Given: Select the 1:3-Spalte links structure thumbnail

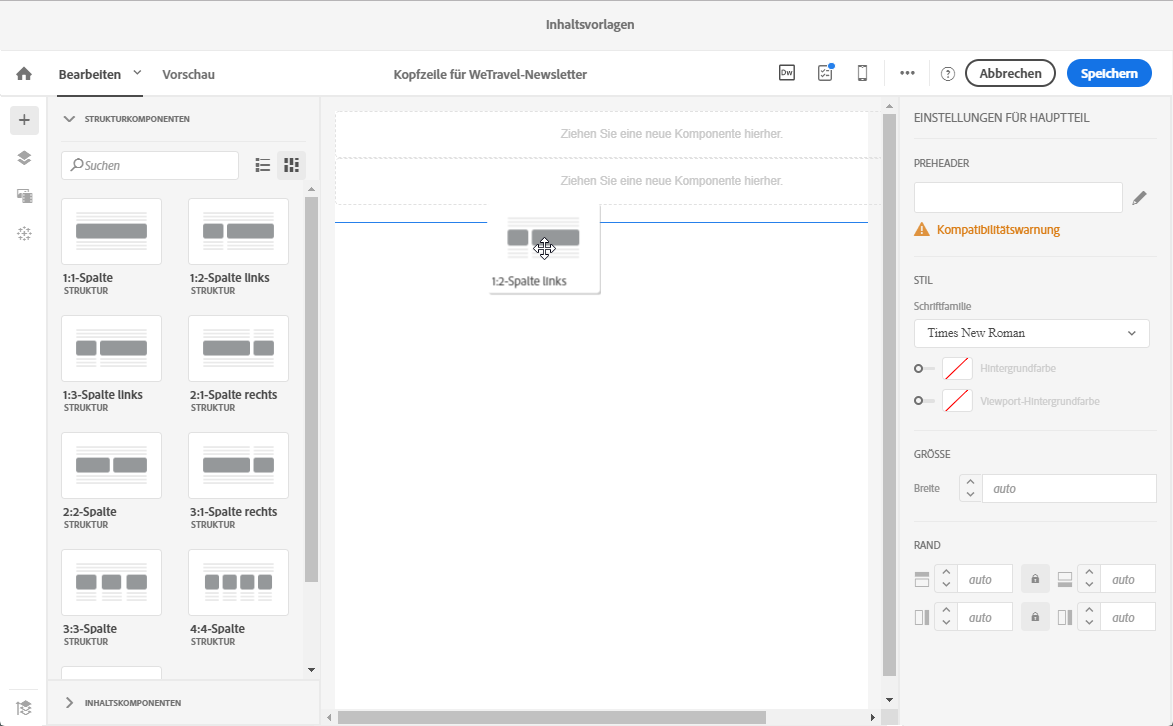Looking at the screenshot, I should point(111,348).
